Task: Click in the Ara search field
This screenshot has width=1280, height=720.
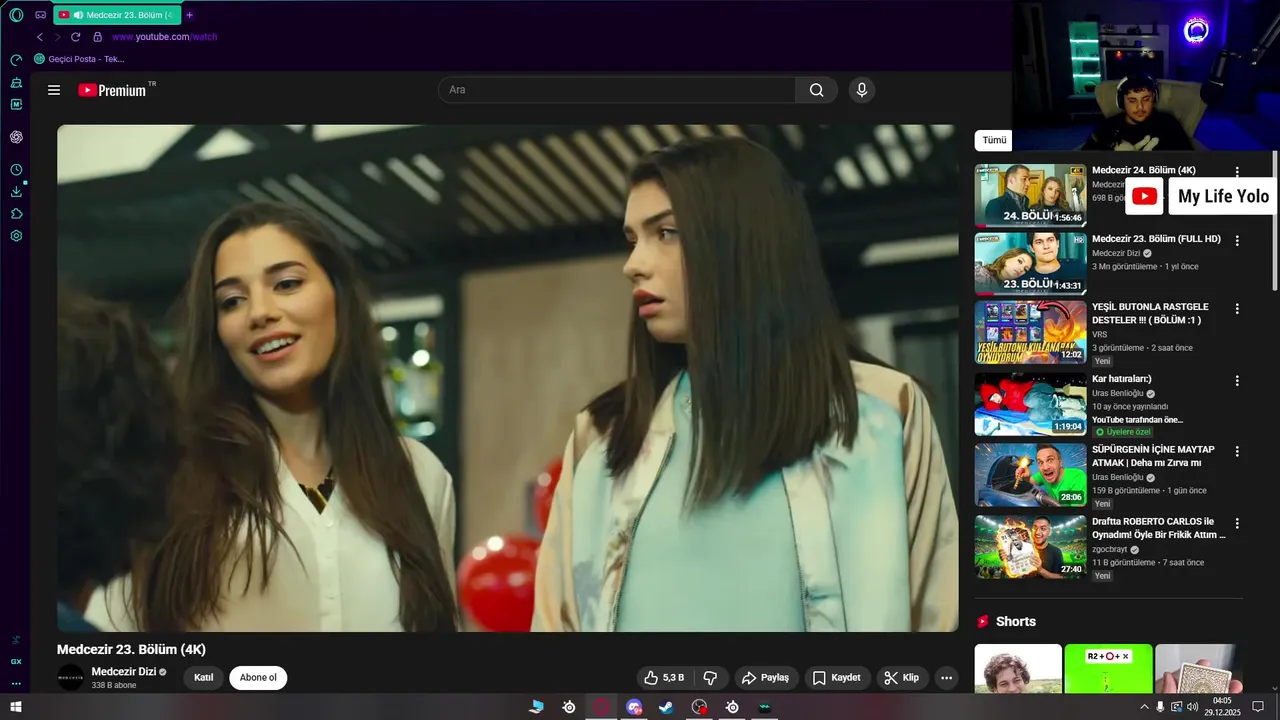Action: coord(617,90)
